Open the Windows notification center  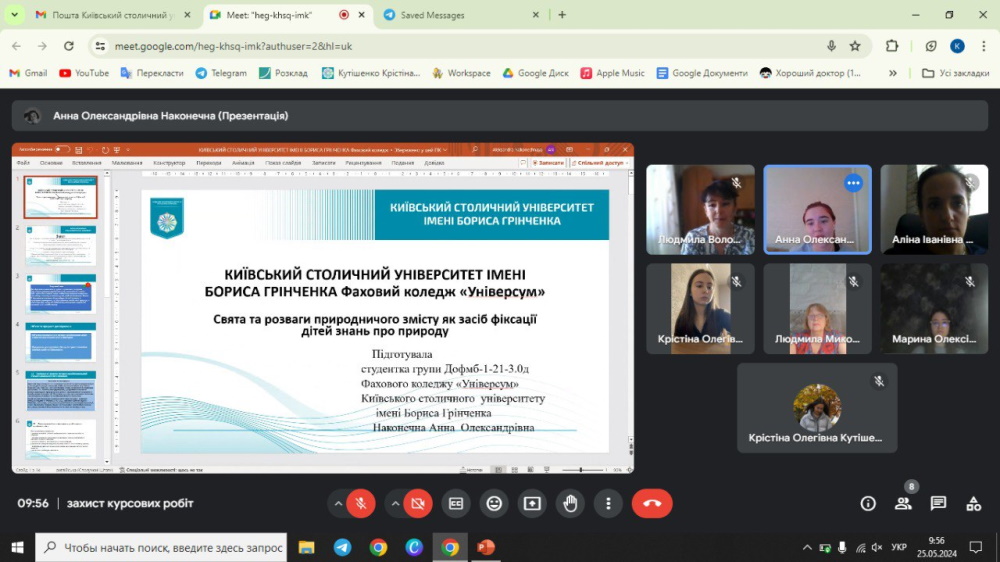(x=976, y=547)
